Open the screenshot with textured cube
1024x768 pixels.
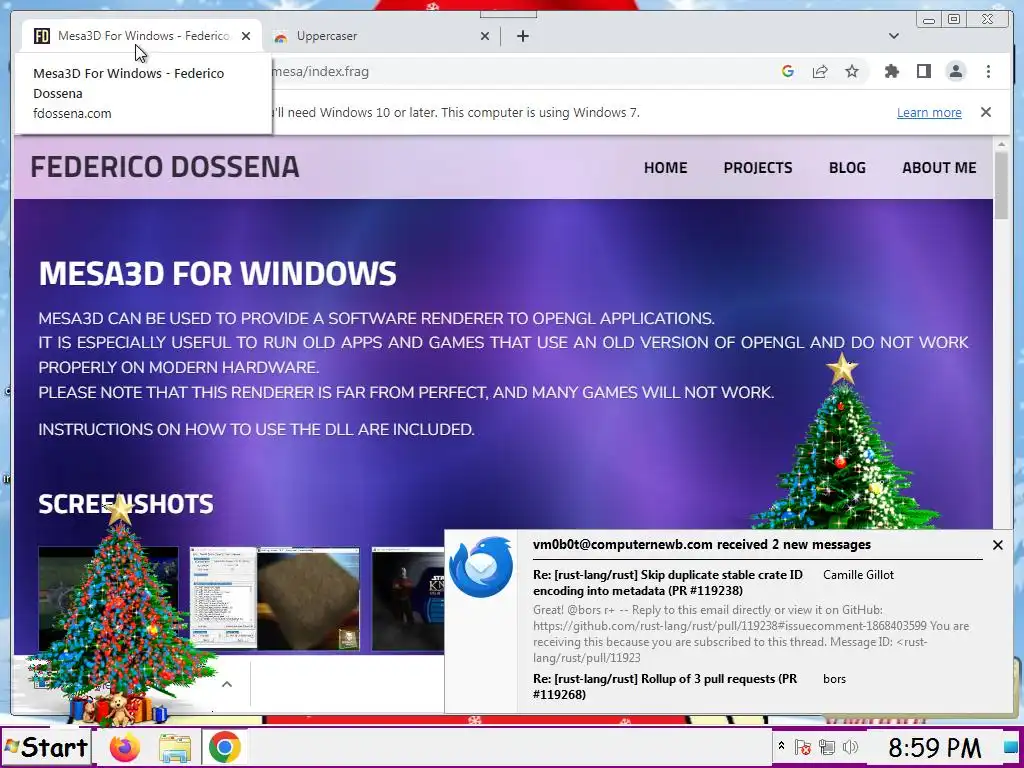pos(274,599)
